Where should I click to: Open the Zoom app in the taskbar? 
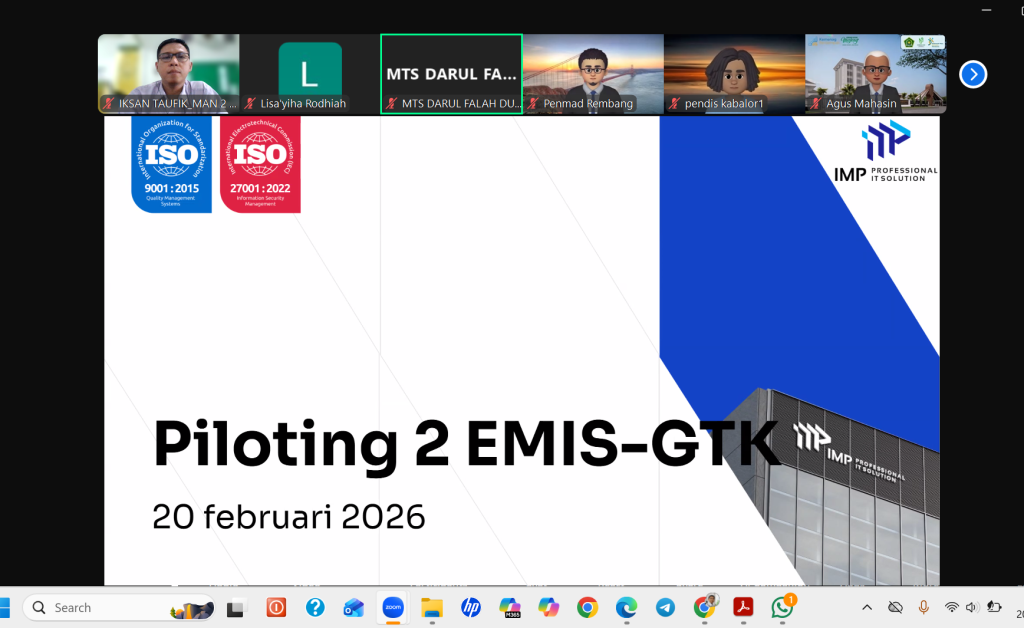(392, 607)
